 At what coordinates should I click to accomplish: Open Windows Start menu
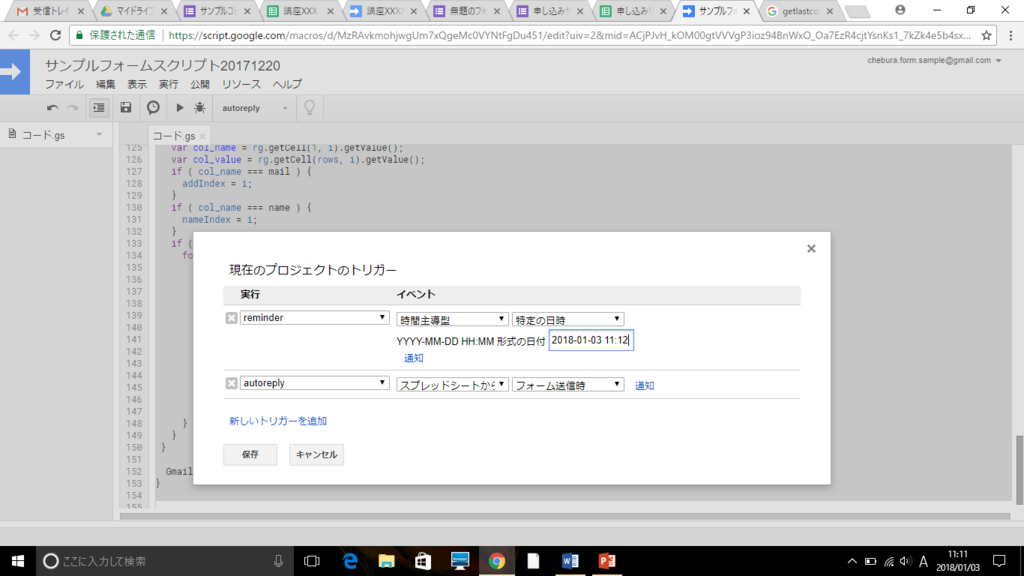click(x=18, y=561)
